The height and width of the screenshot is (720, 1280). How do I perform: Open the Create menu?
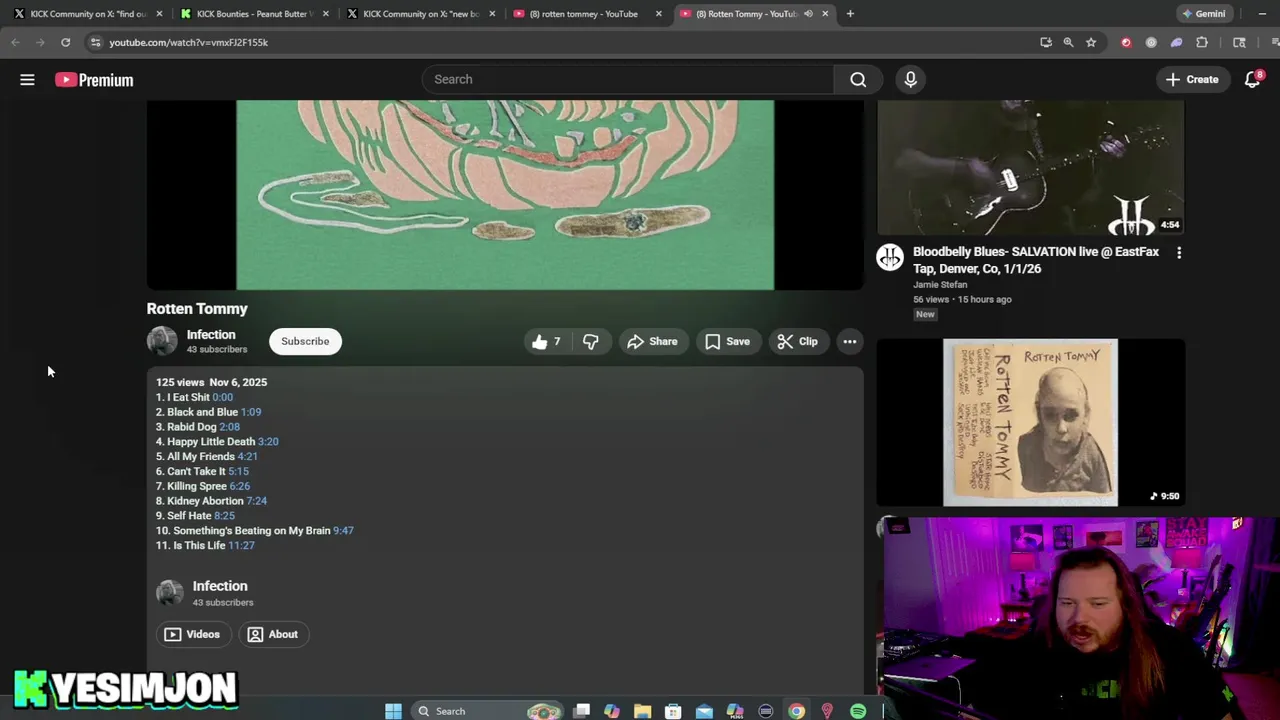[1192, 79]
